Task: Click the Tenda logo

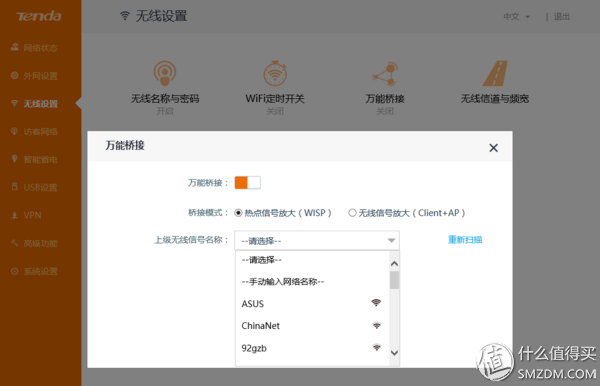Action: pyautogui.click(x=39, y=16)
